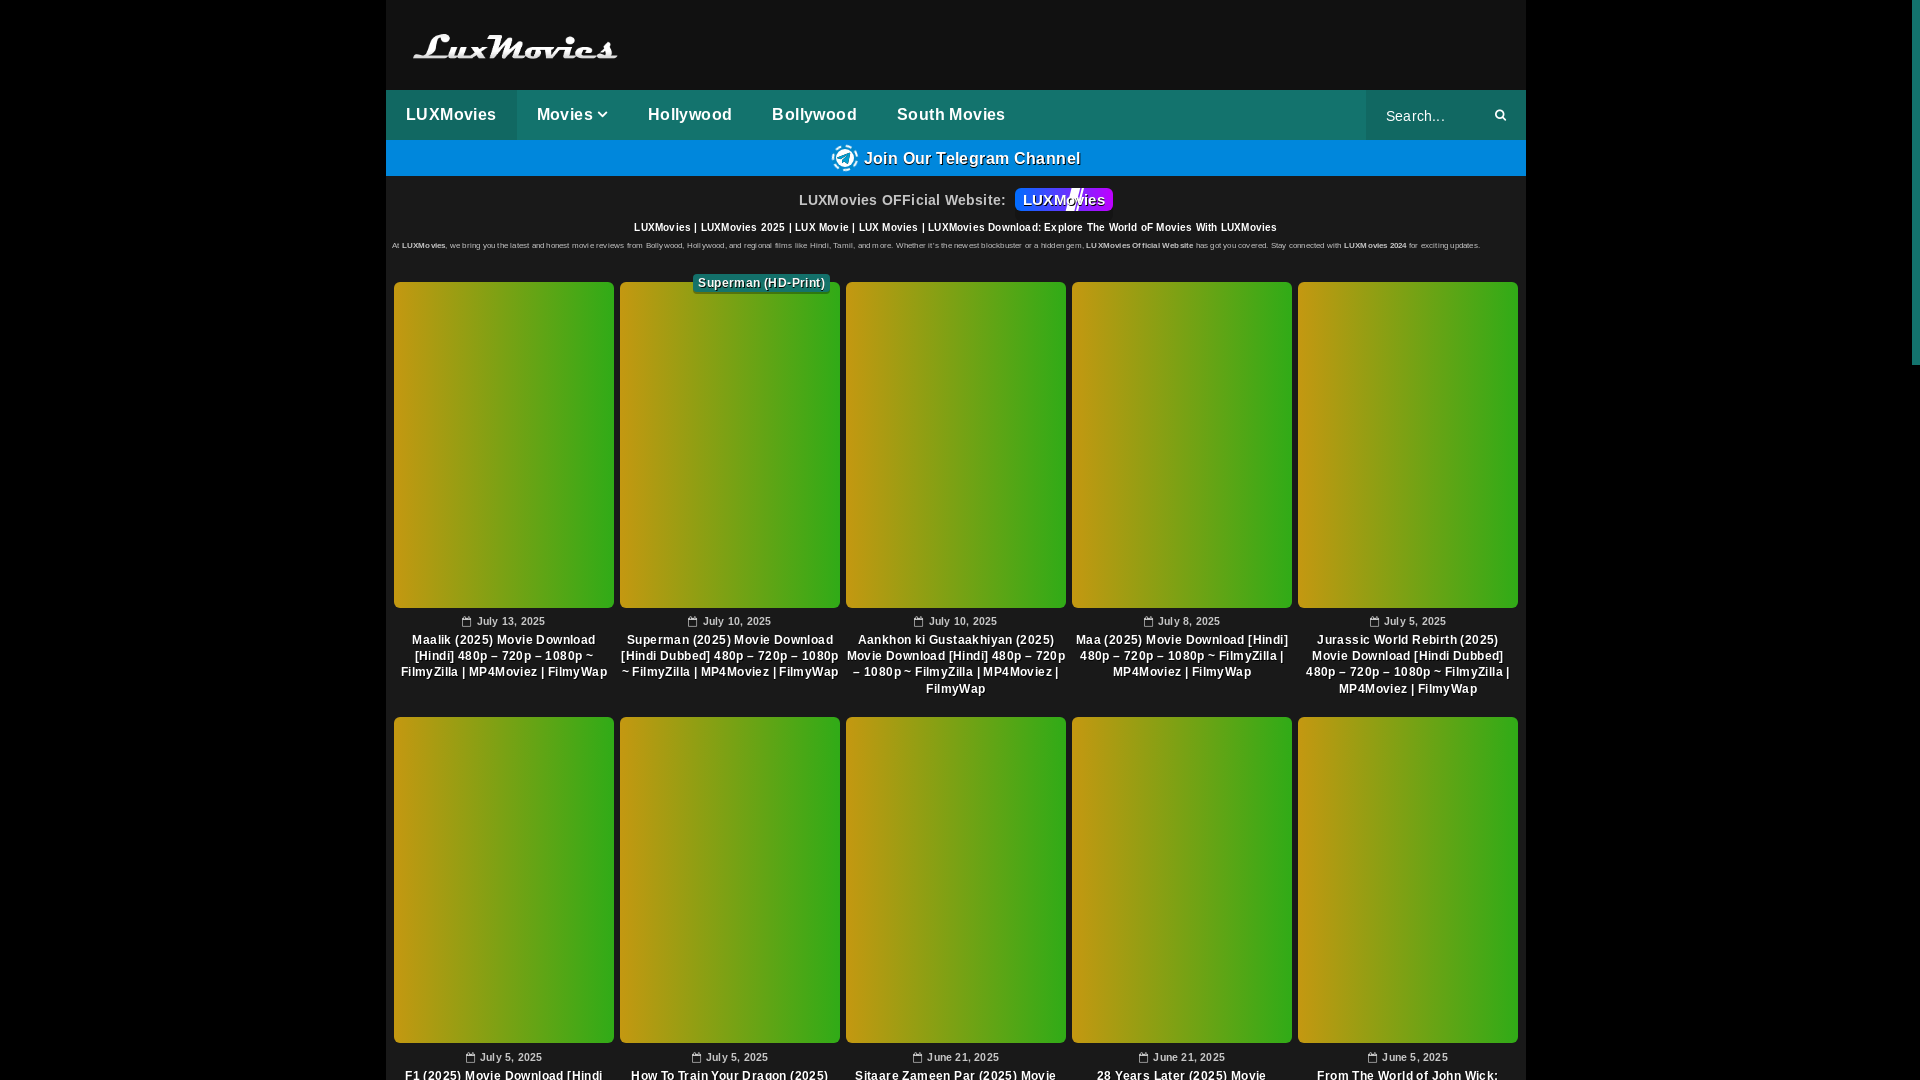Open Superman (2025) Movie Download title link
Image resolution: width=1920 pixels, height=1080 pixels.
[x=730, y=656]
